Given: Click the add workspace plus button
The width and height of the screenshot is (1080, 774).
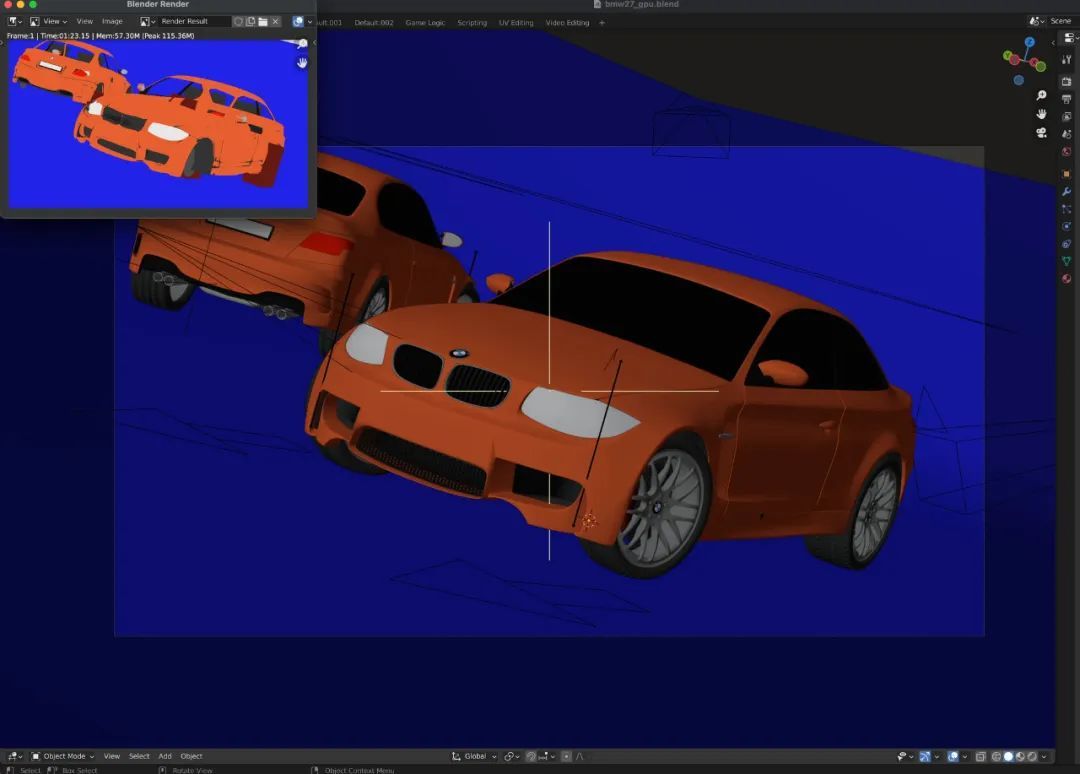Looking at the screenshot, I should (x=602, y=22).
